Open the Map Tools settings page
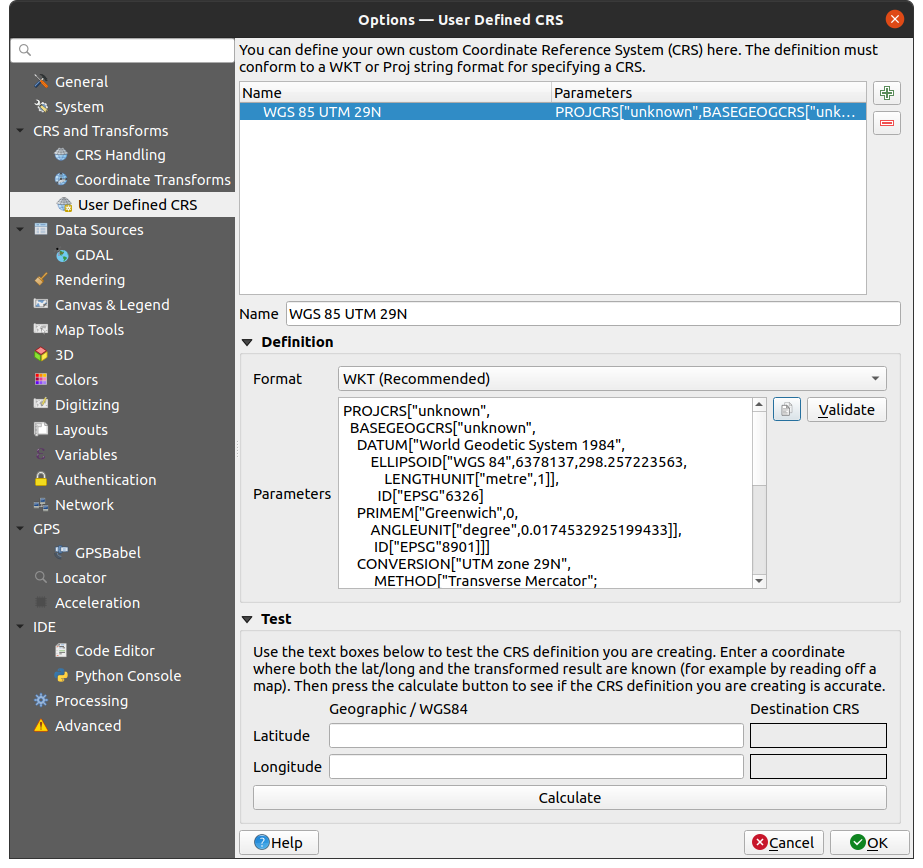923x868 pixels. (x=85, y=329)
